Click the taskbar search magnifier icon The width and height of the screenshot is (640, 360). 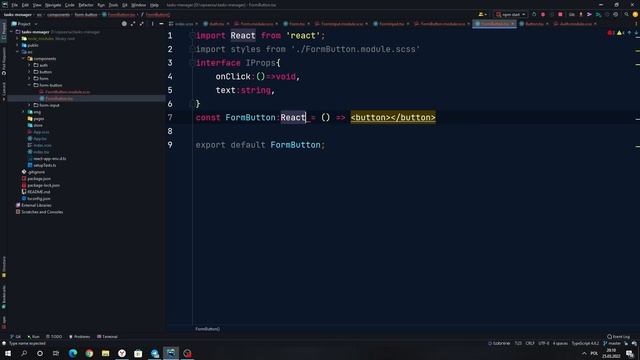point(24,353)
